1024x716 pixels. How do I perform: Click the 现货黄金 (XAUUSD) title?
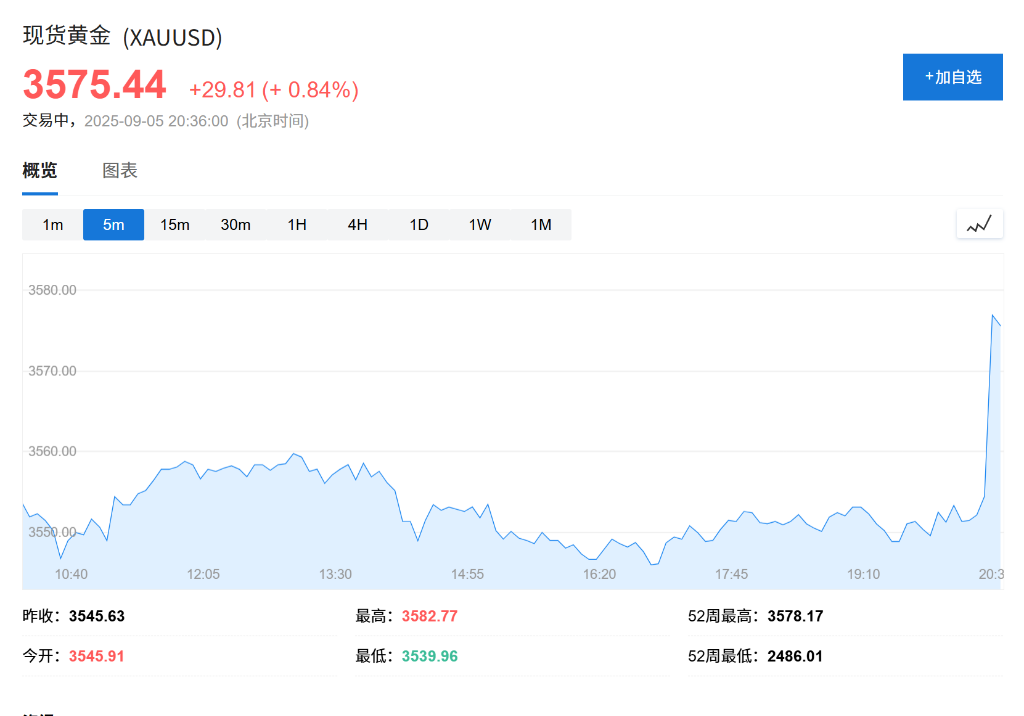pos(122,37)
